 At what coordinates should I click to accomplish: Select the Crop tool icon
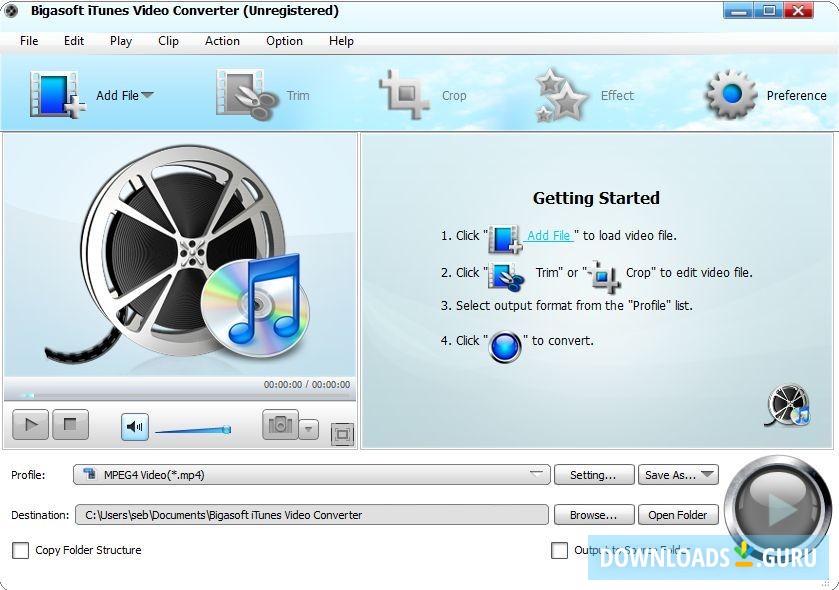404,94
